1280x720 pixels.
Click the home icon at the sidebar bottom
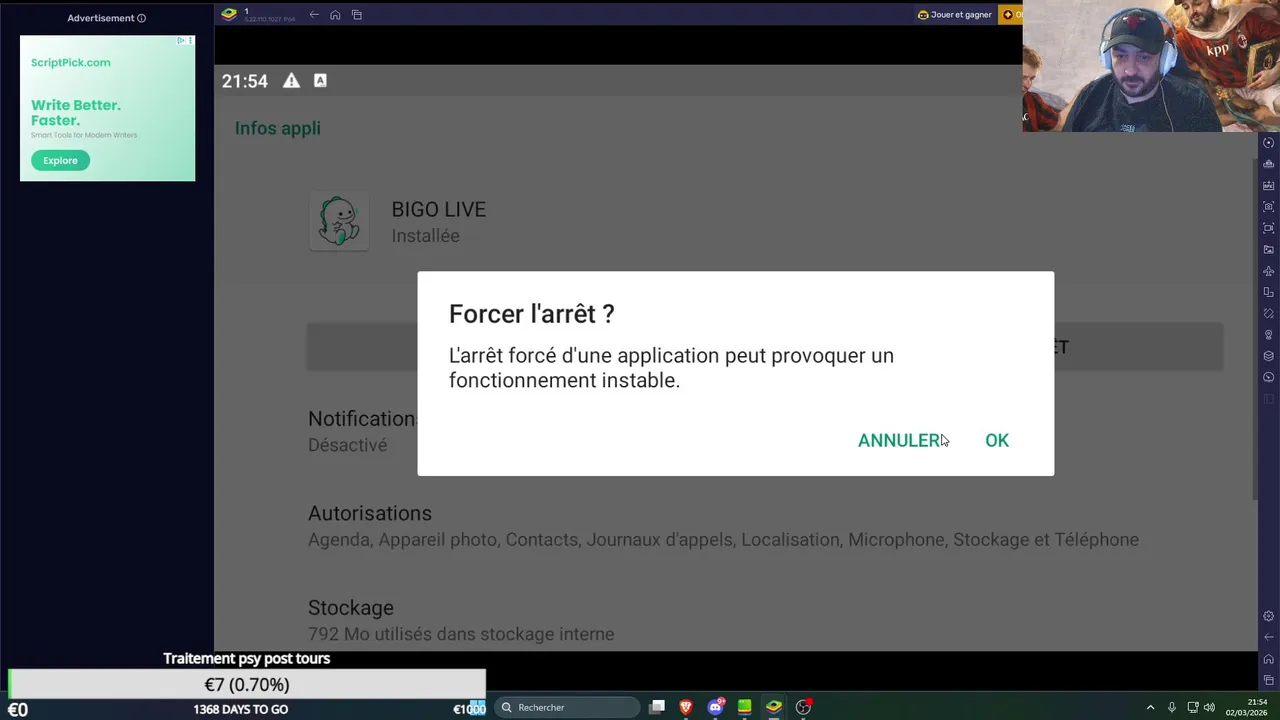pyautogui.click(x=1268, y=659)
